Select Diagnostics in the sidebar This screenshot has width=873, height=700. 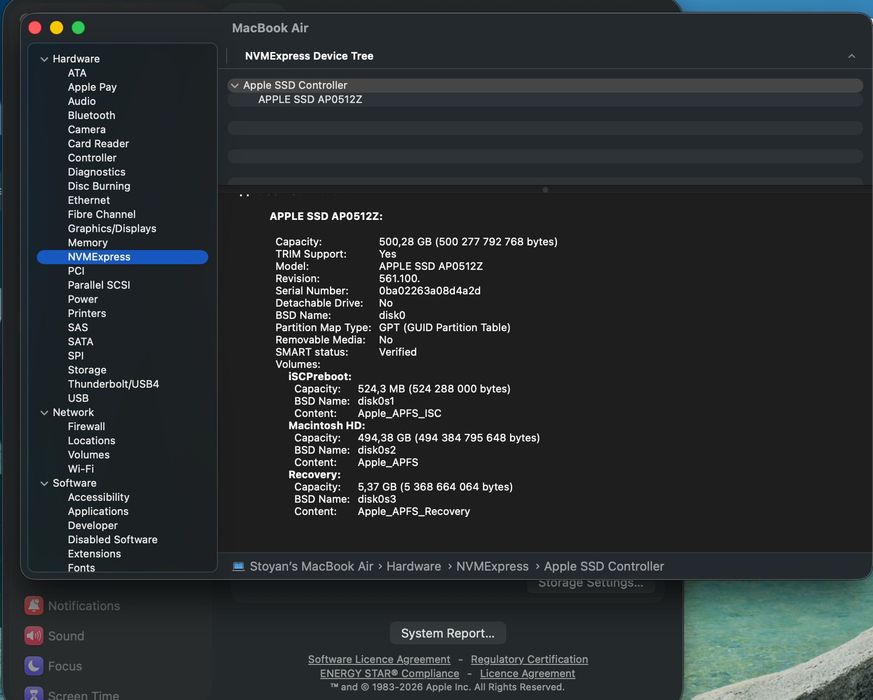point(96,172)
